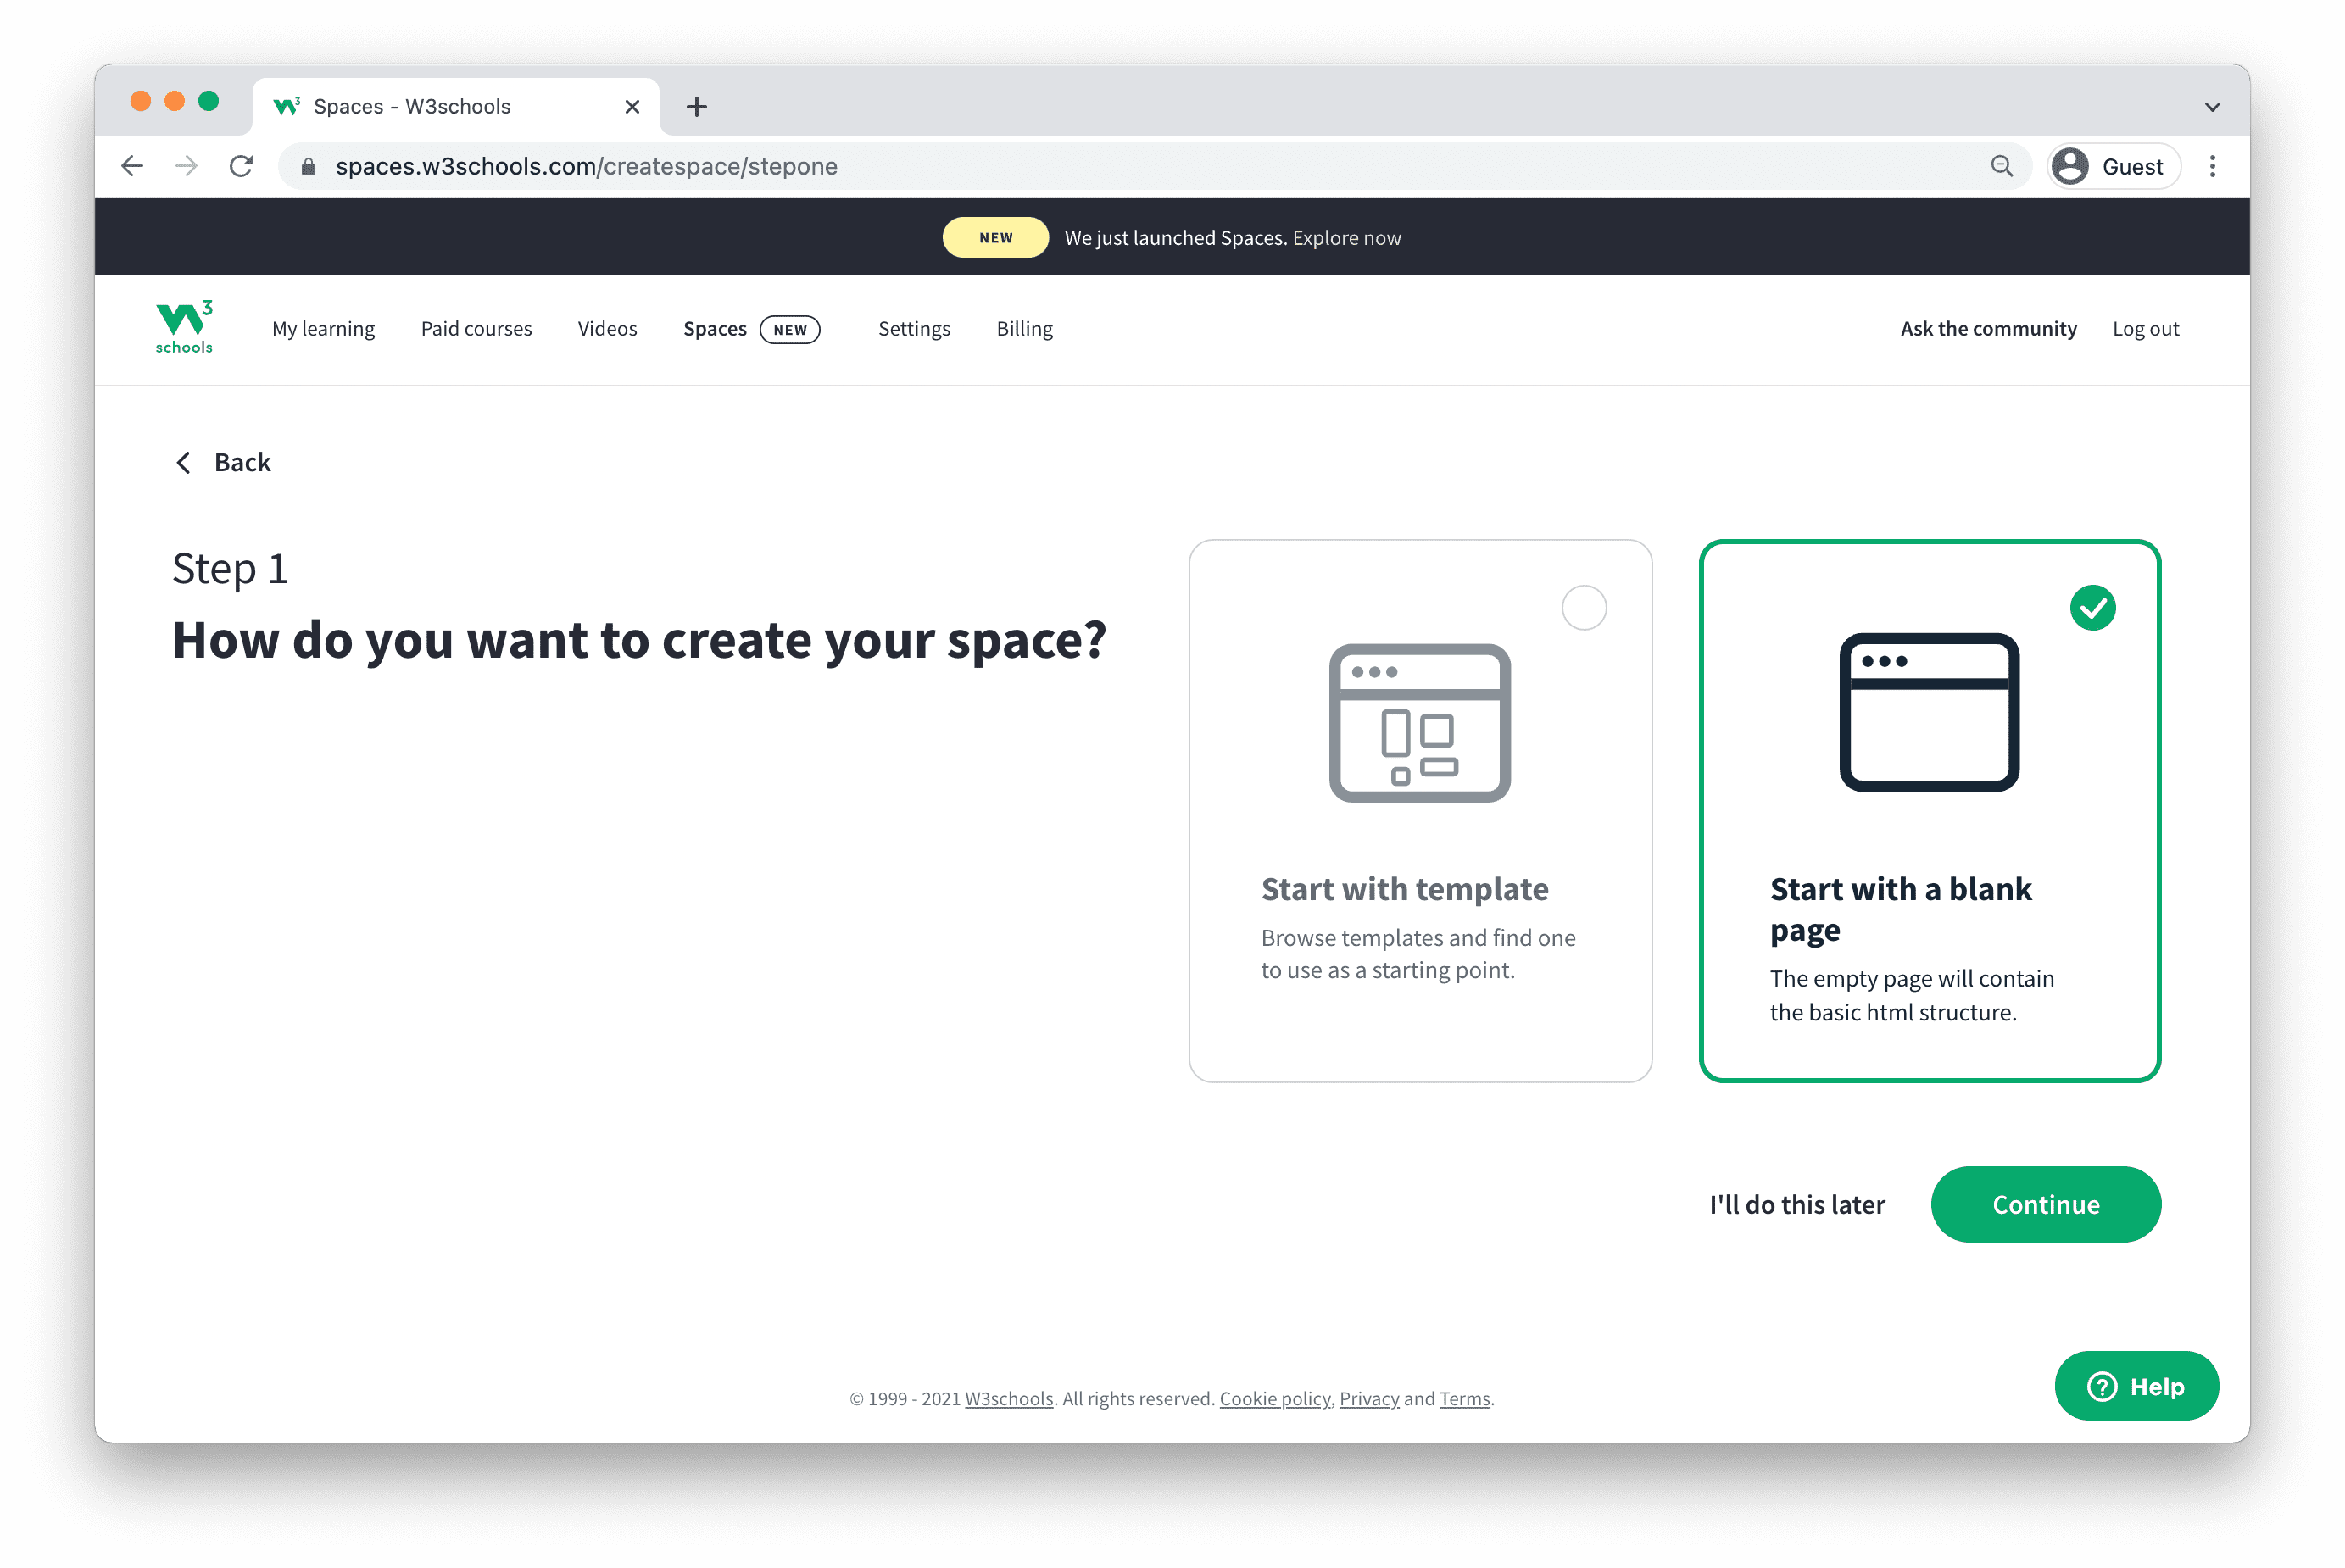The image size is (2345, 1568).
Task: Open the Help widget button
Action: 2136,1386
